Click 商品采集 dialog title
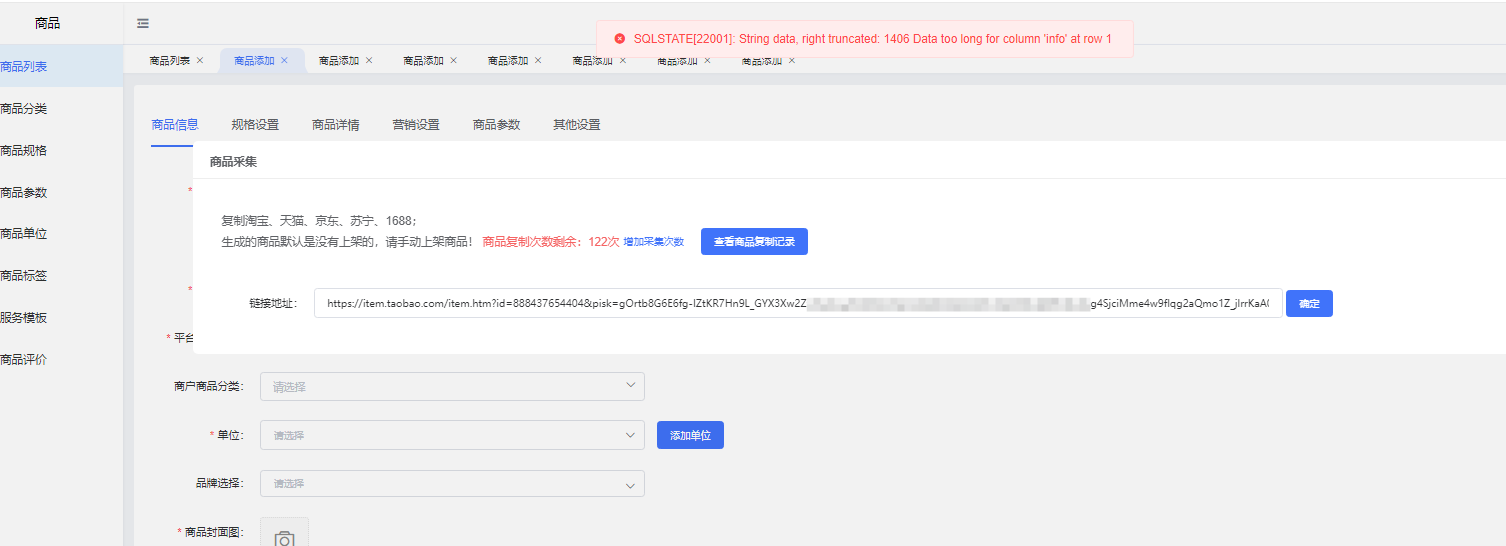The height and width of the screenshot is (546, 1506). click(233, 161)
